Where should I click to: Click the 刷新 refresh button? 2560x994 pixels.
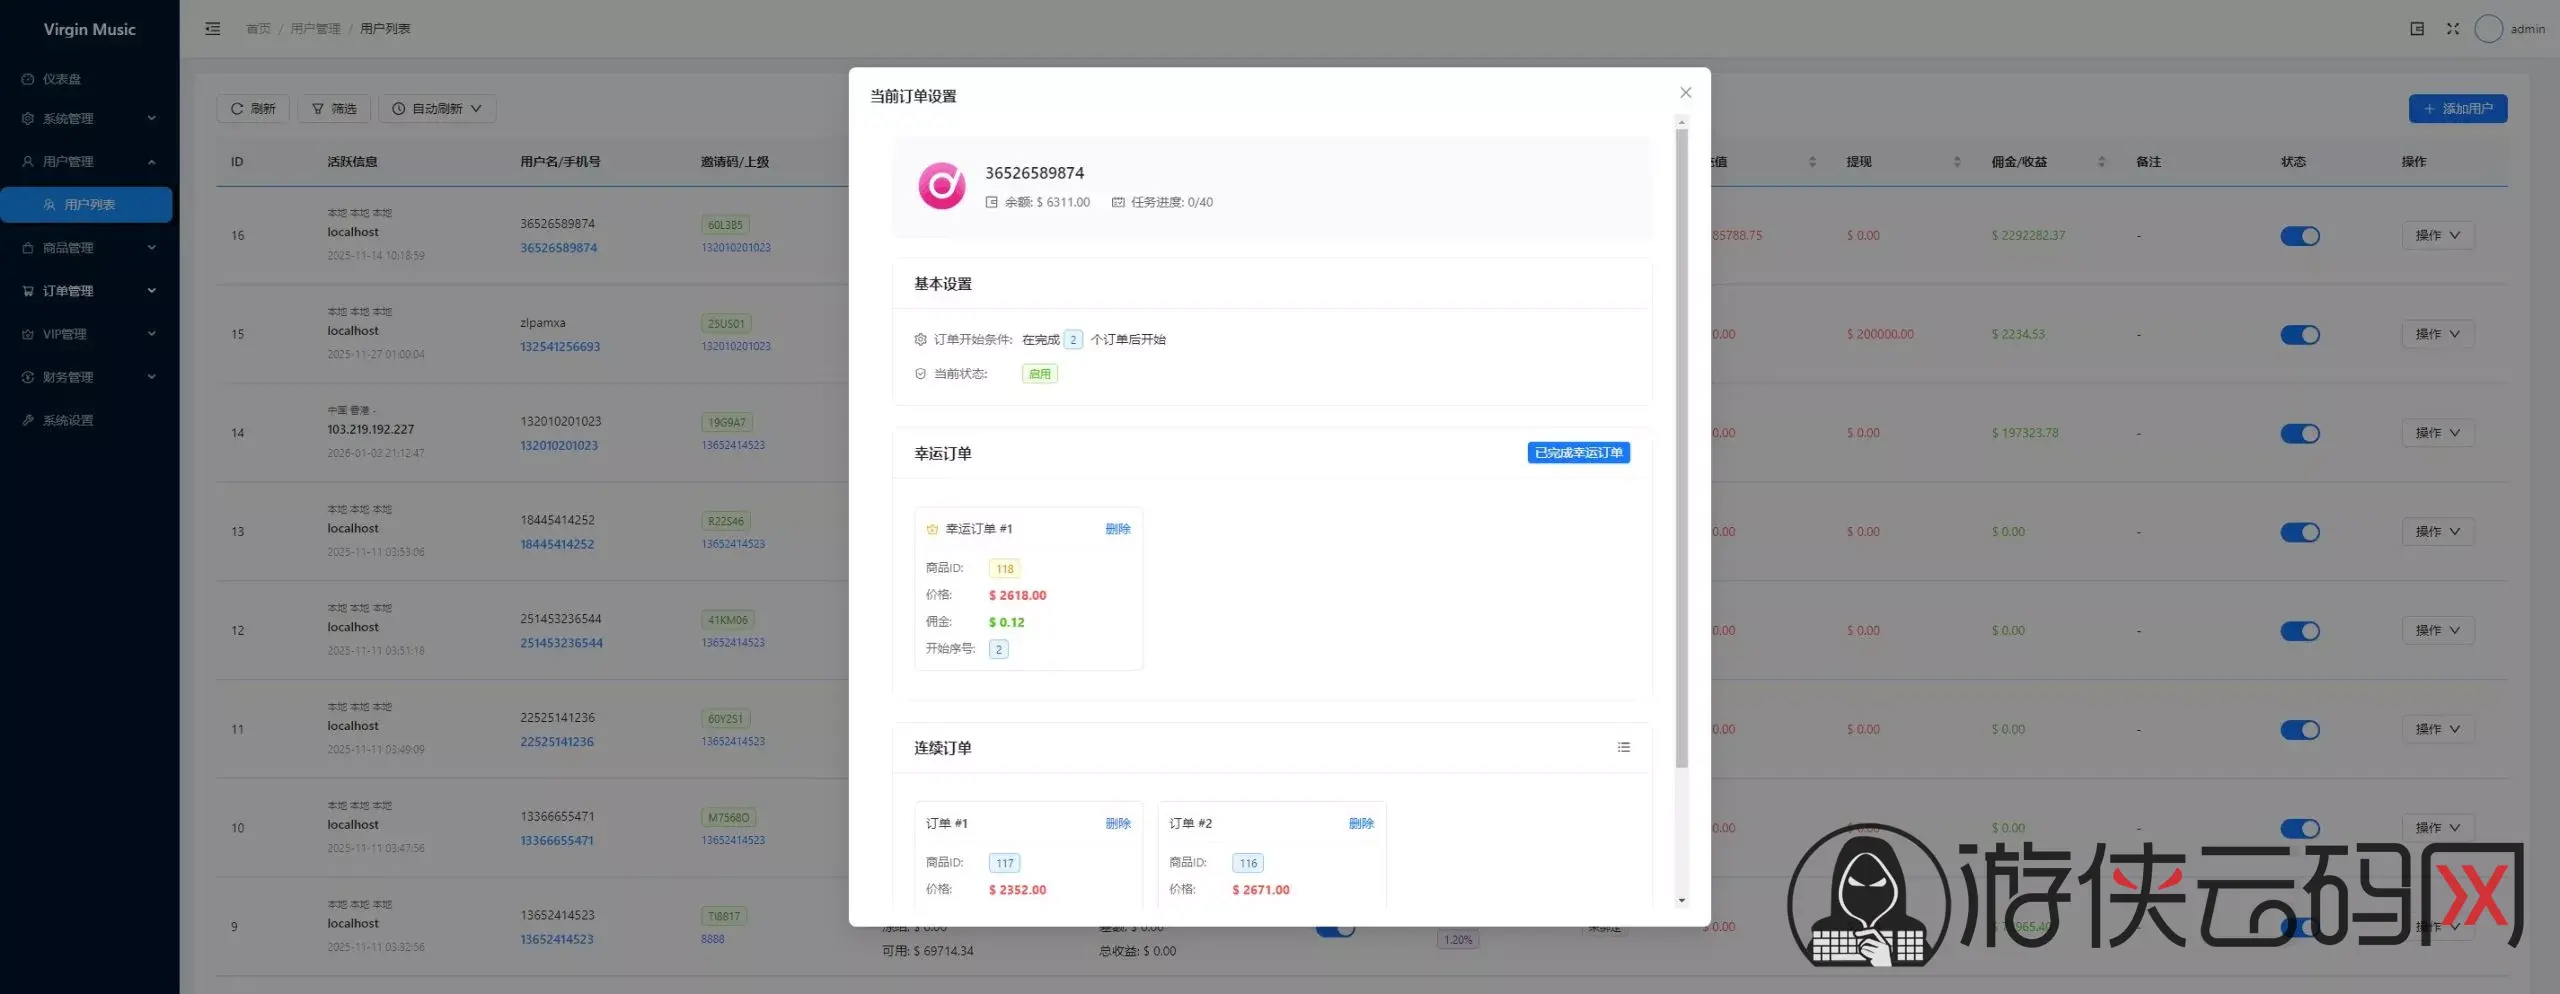tap(253, 109)
